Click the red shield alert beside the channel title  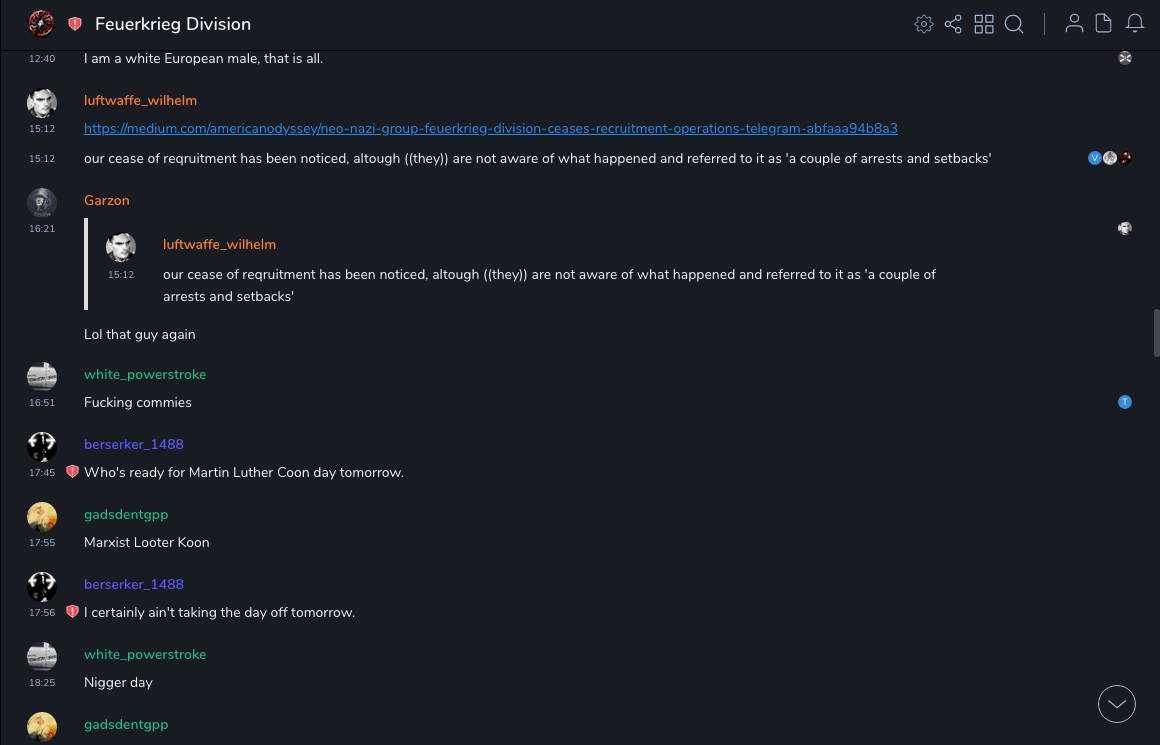click(x=75, y=24)
